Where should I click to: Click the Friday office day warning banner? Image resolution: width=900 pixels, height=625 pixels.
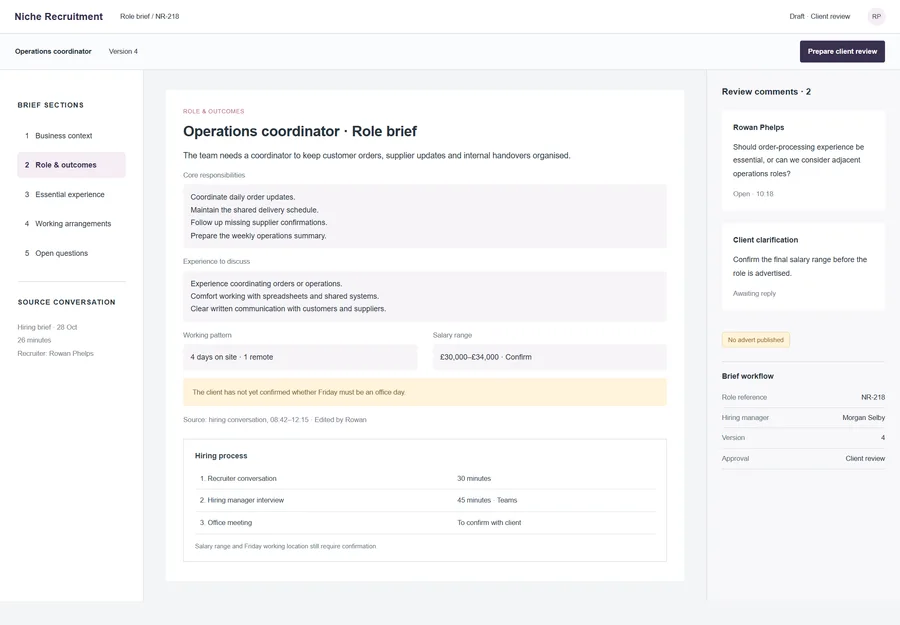tap(425, 393)
